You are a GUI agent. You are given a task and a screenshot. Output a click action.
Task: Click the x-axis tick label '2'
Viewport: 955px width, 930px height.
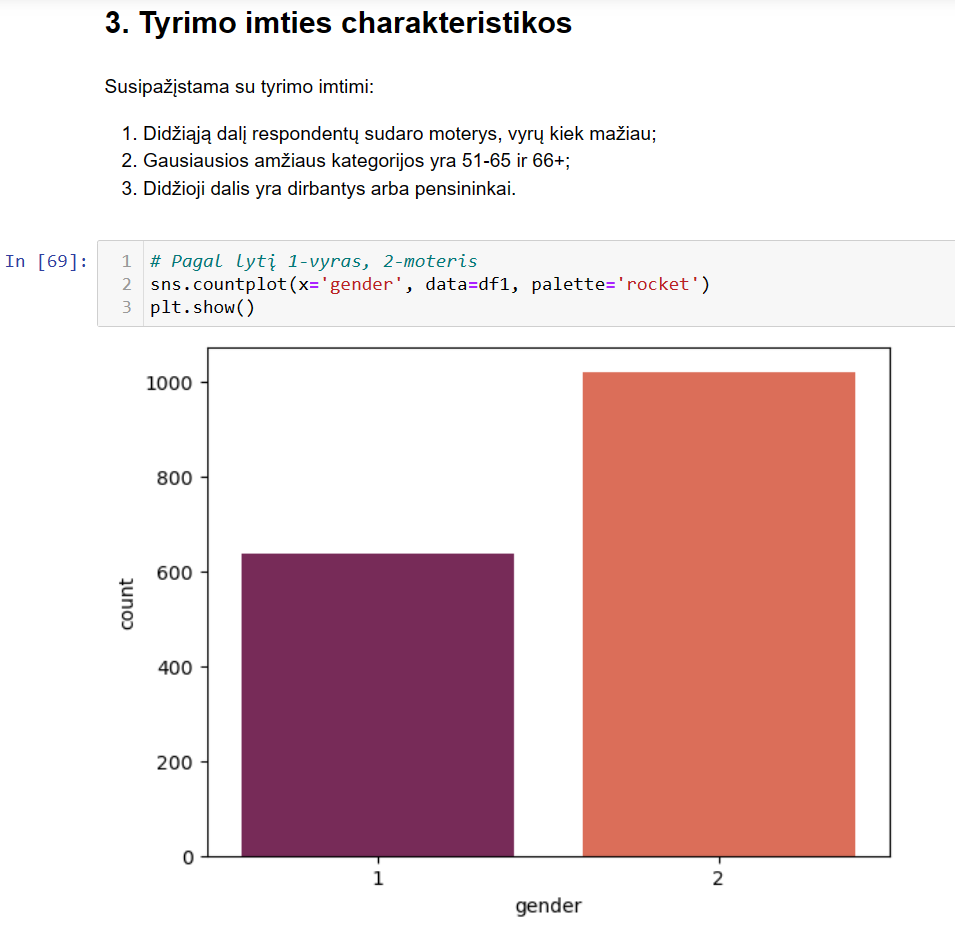718,878
